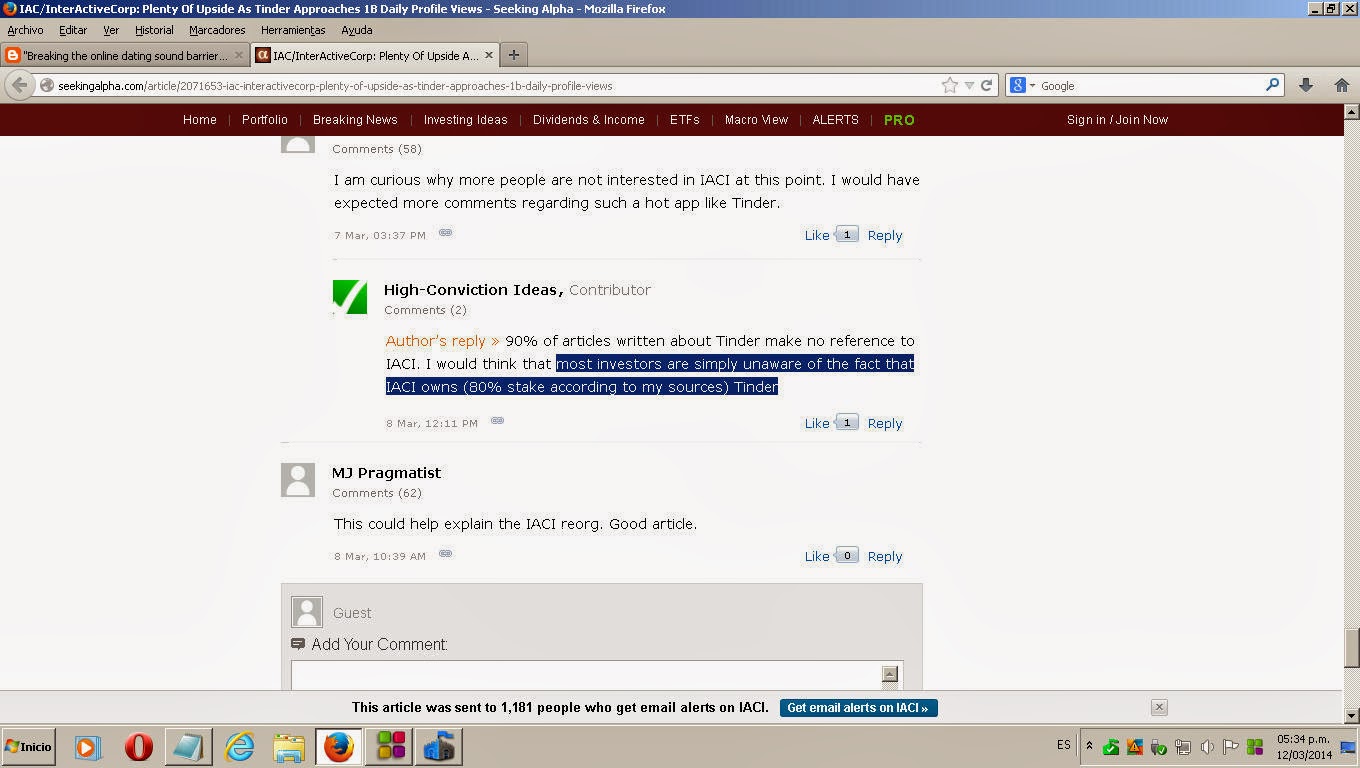Open the Ayuda menu

(x=357, y=30)
